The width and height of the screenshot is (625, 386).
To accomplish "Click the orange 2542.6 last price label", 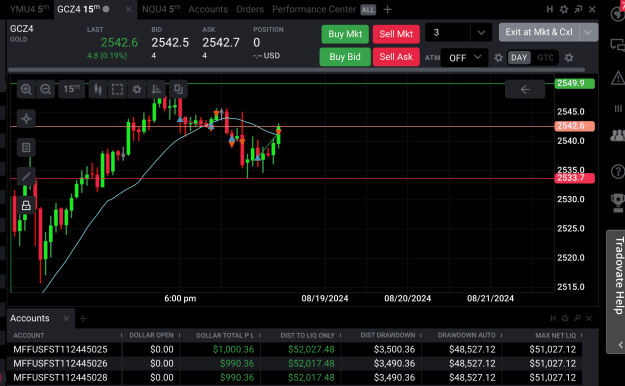I will [574, 126].
